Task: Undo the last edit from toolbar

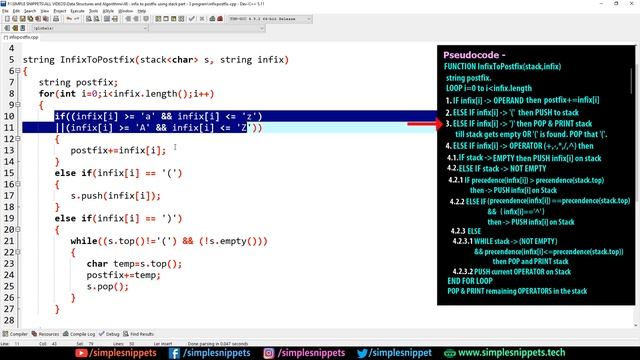Action: point(69,19)
